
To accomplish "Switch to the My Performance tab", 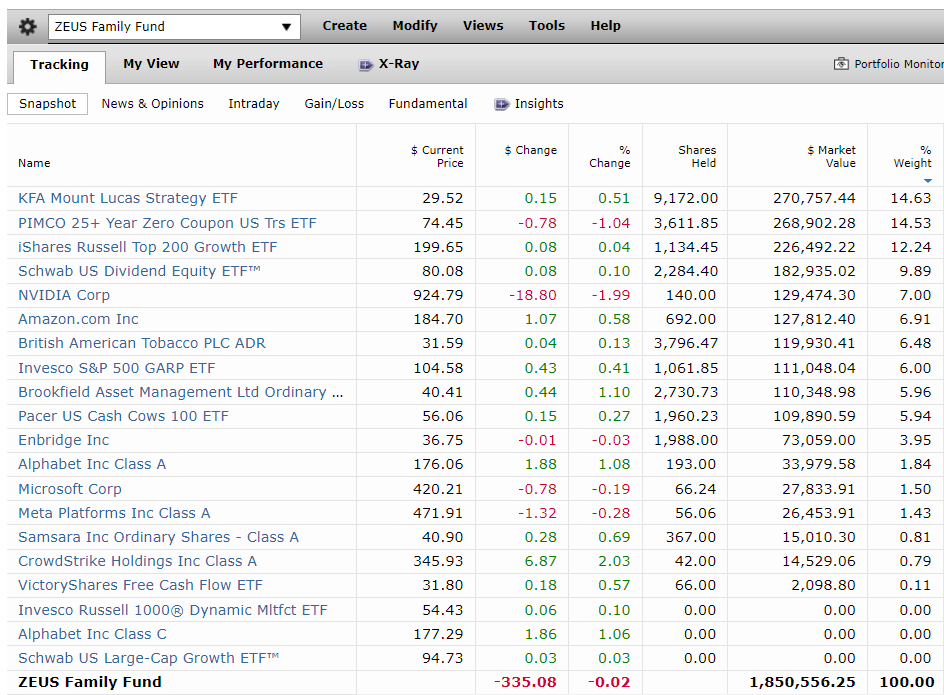I will (x=267, y=63).
